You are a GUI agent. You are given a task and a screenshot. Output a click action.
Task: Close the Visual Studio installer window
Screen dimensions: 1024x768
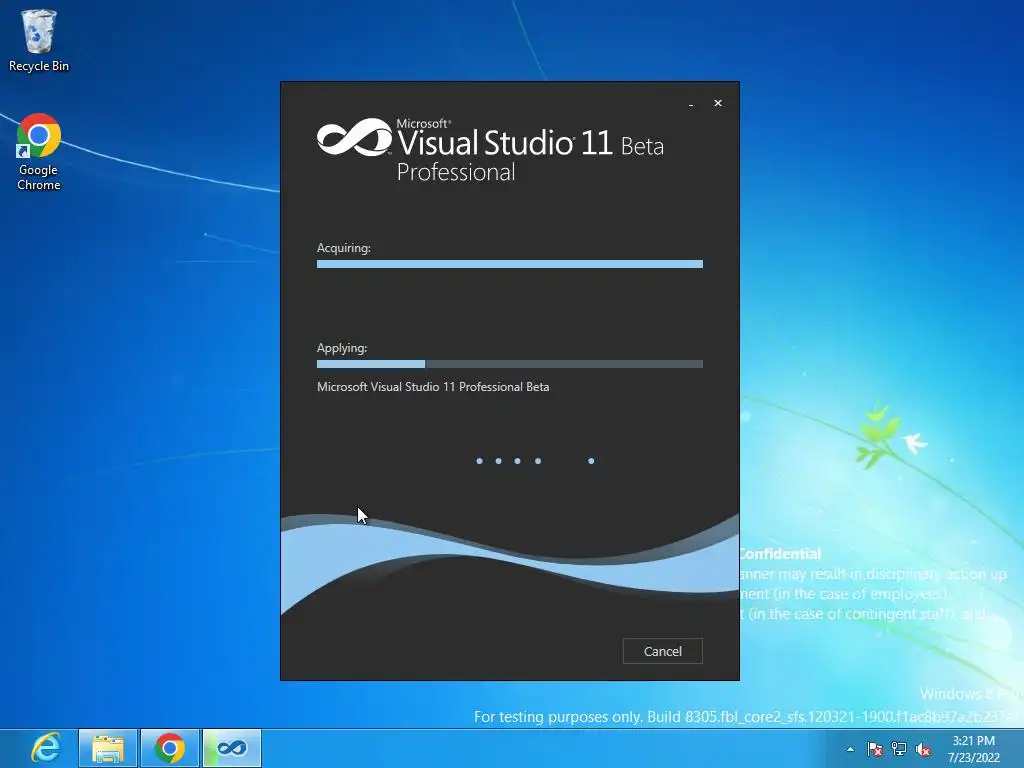[x=718, y=103]
